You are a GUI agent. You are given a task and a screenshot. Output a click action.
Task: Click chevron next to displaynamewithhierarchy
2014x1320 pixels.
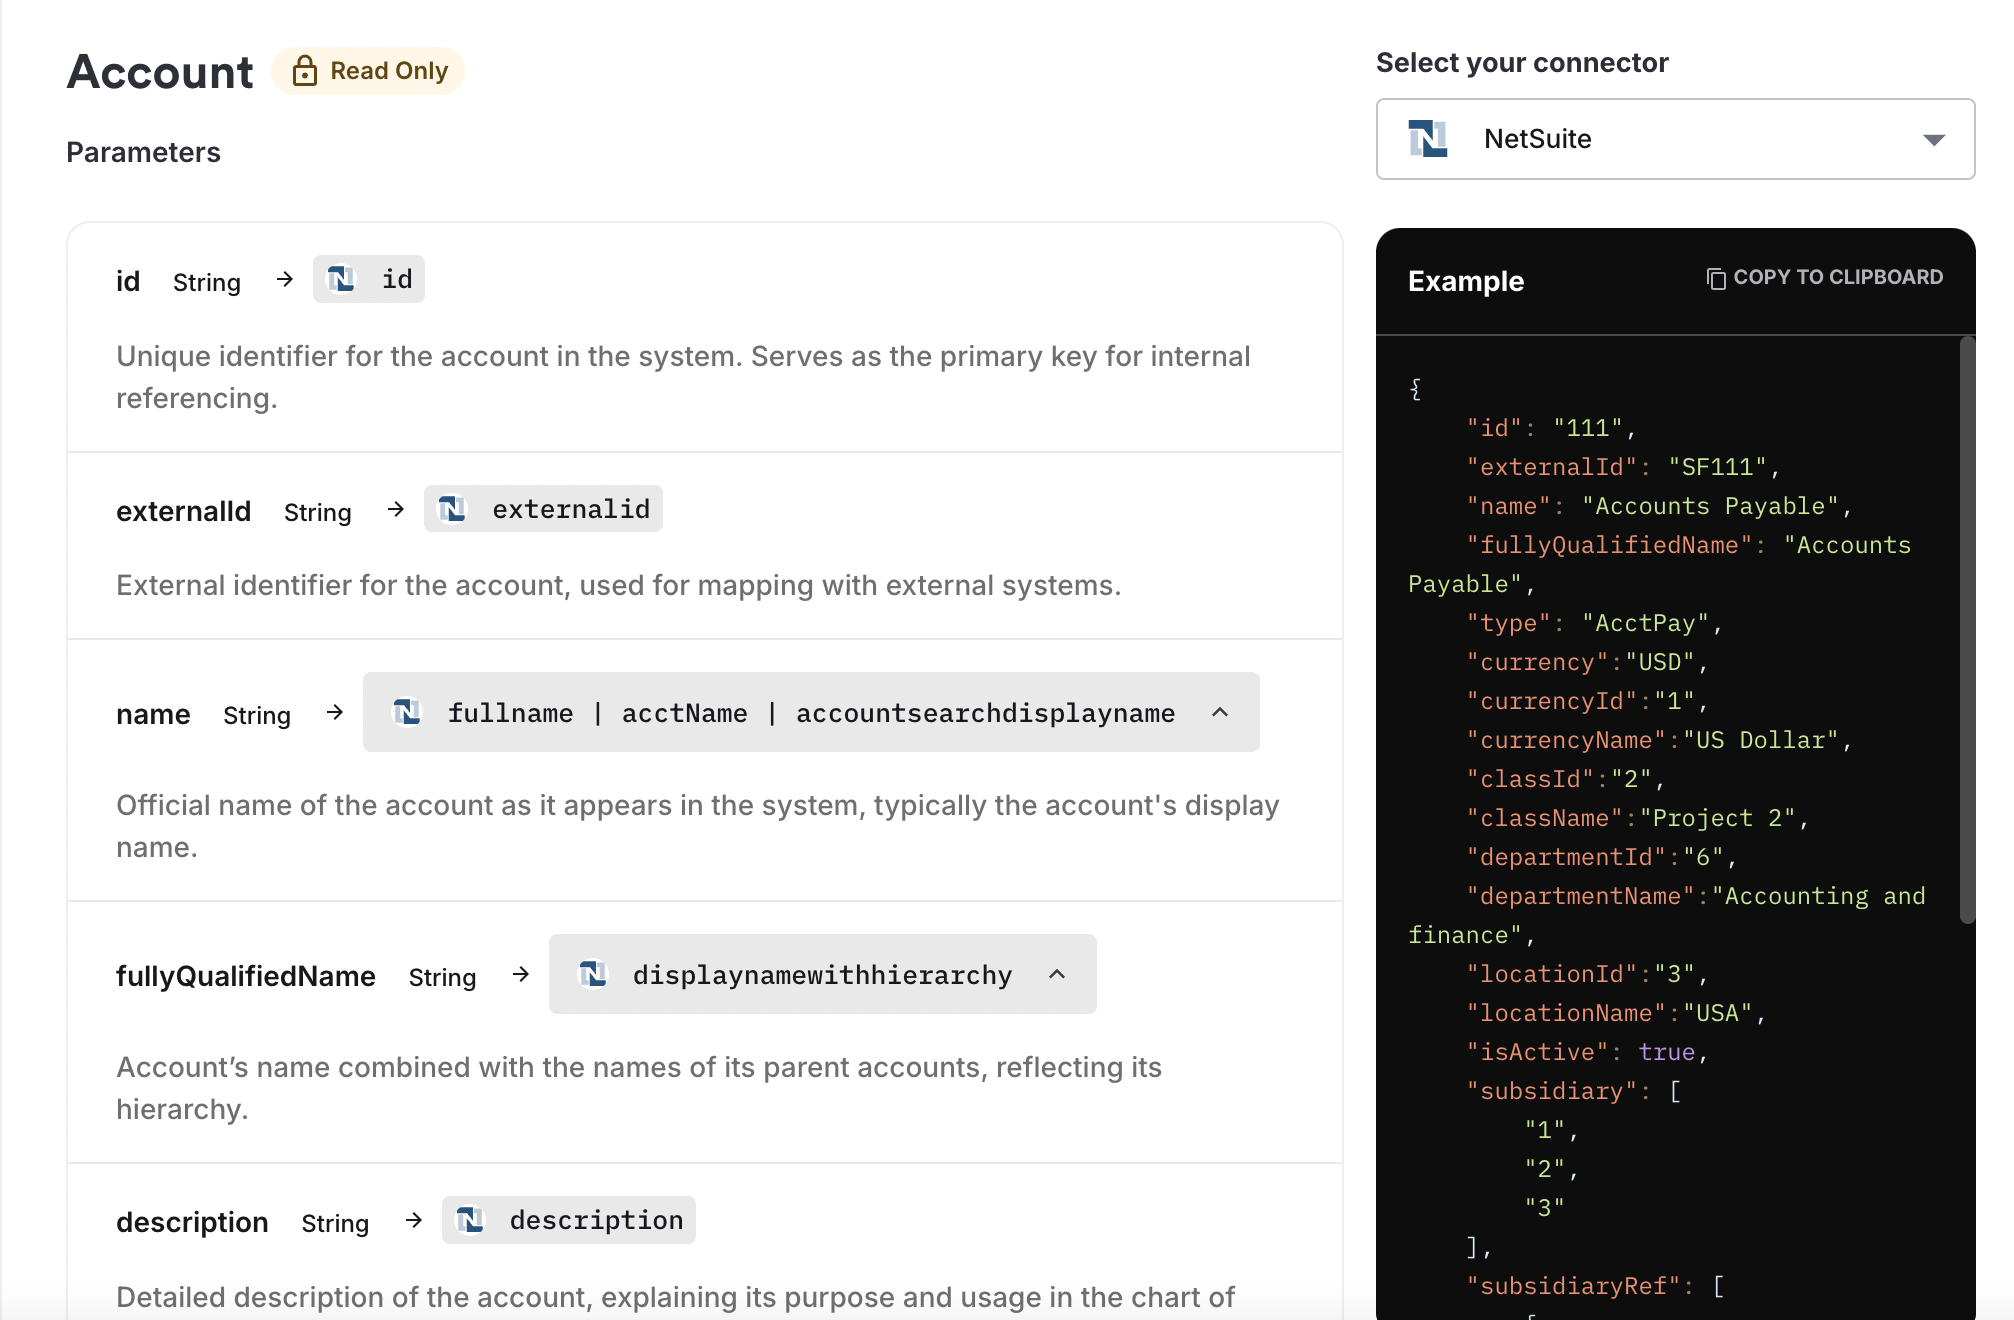click(x=1057, y=974)
